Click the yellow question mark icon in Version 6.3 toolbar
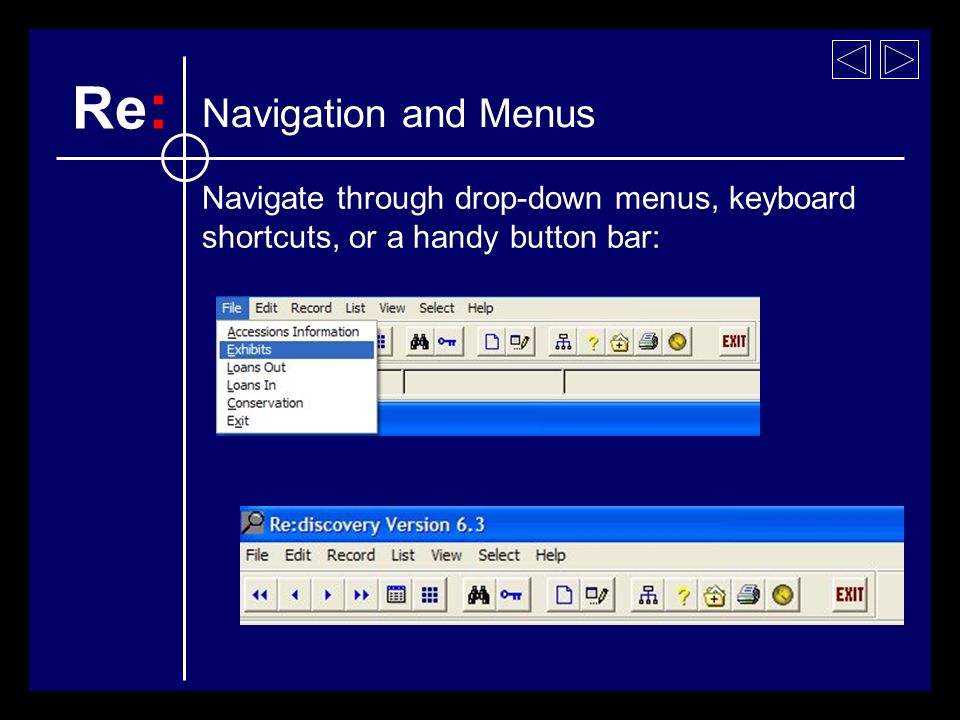The width and height of the screenshot is (960, 720). point(683,594)
